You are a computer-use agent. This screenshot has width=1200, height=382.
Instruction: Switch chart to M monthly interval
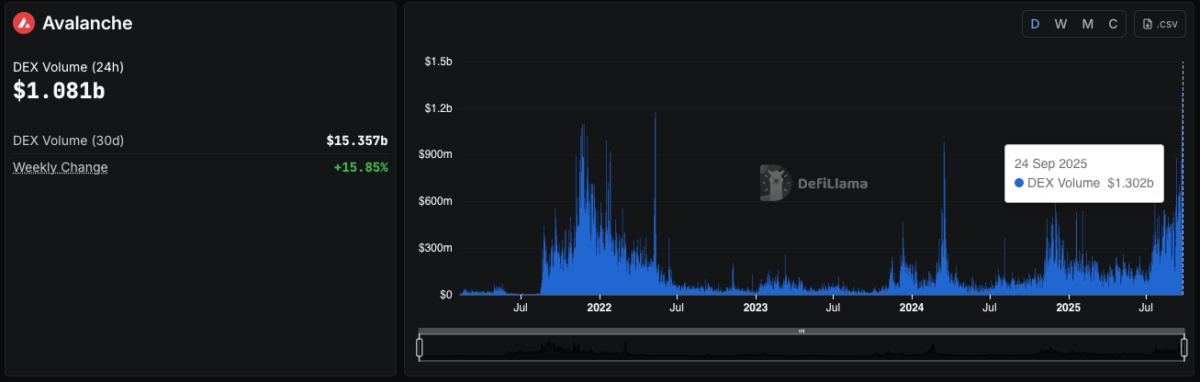click(x=1088, y=24)
